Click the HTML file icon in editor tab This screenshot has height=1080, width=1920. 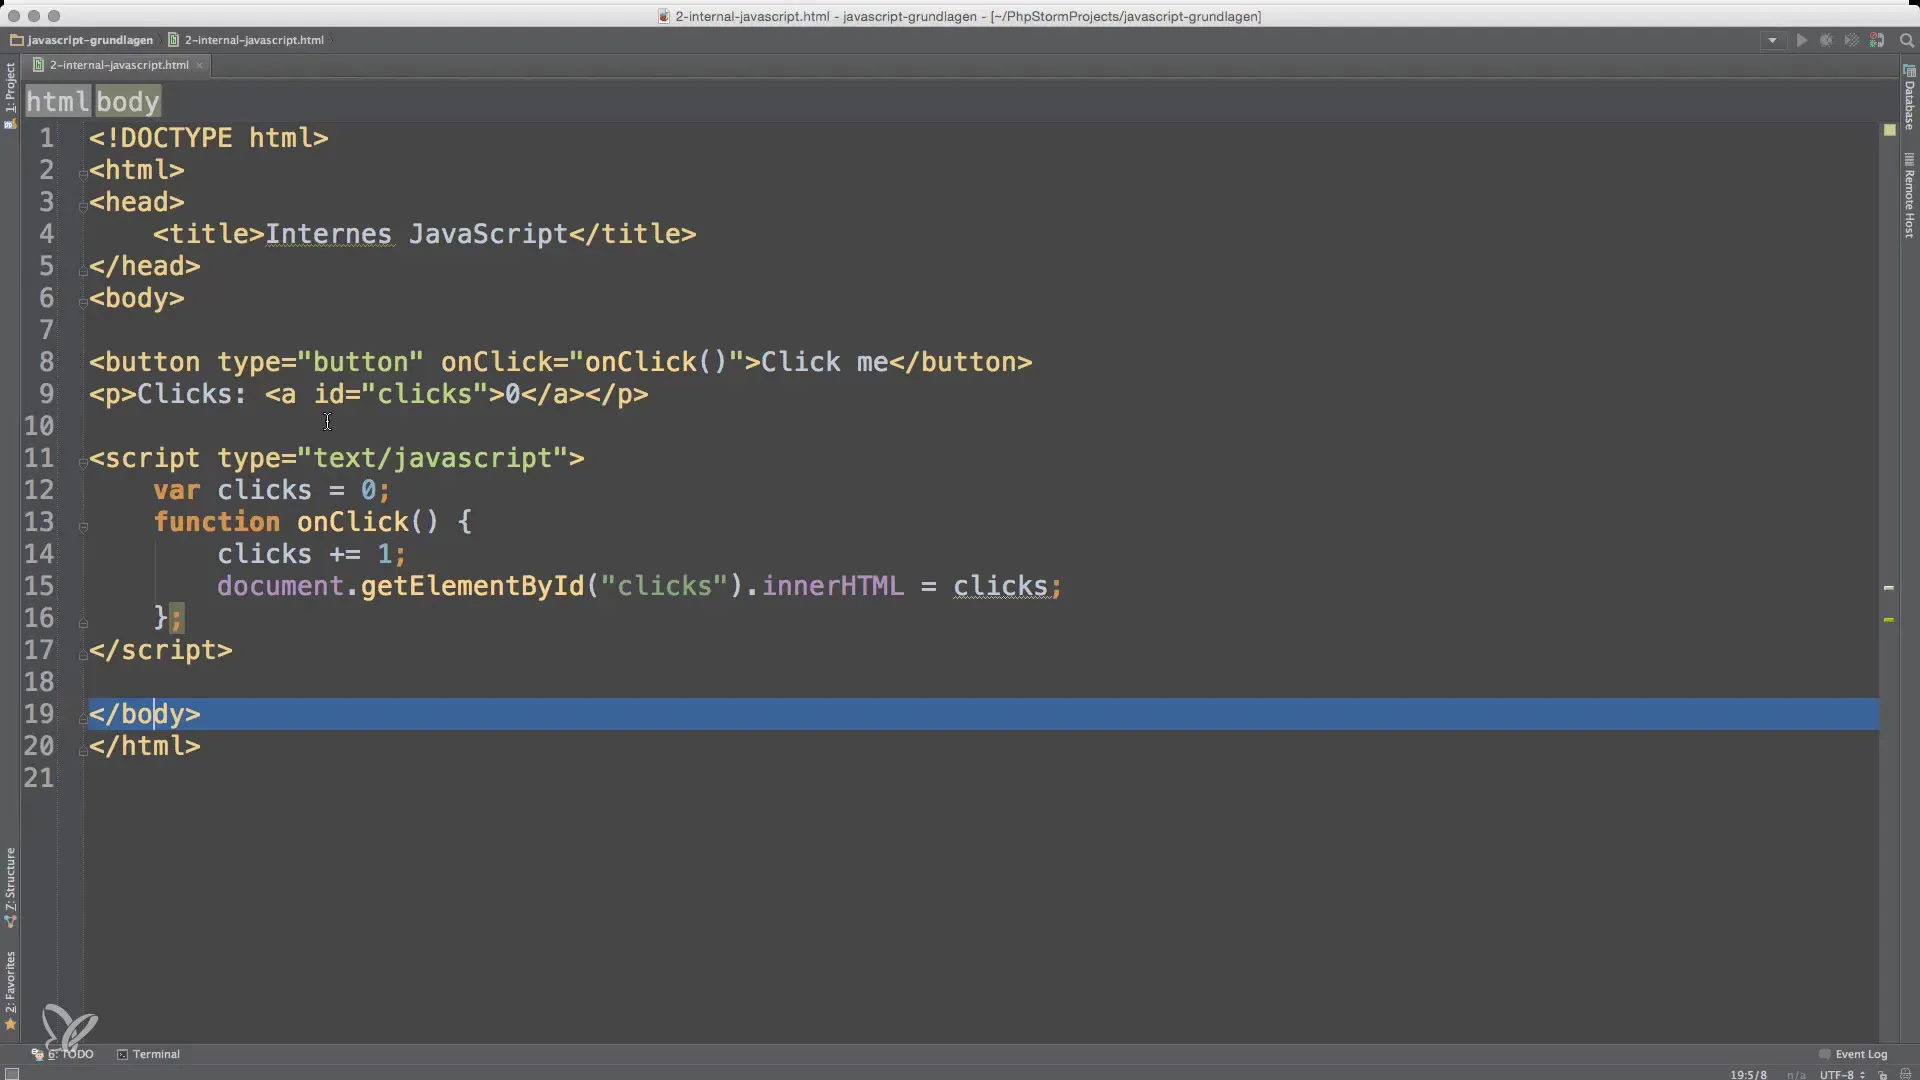[x=38, y=65]
